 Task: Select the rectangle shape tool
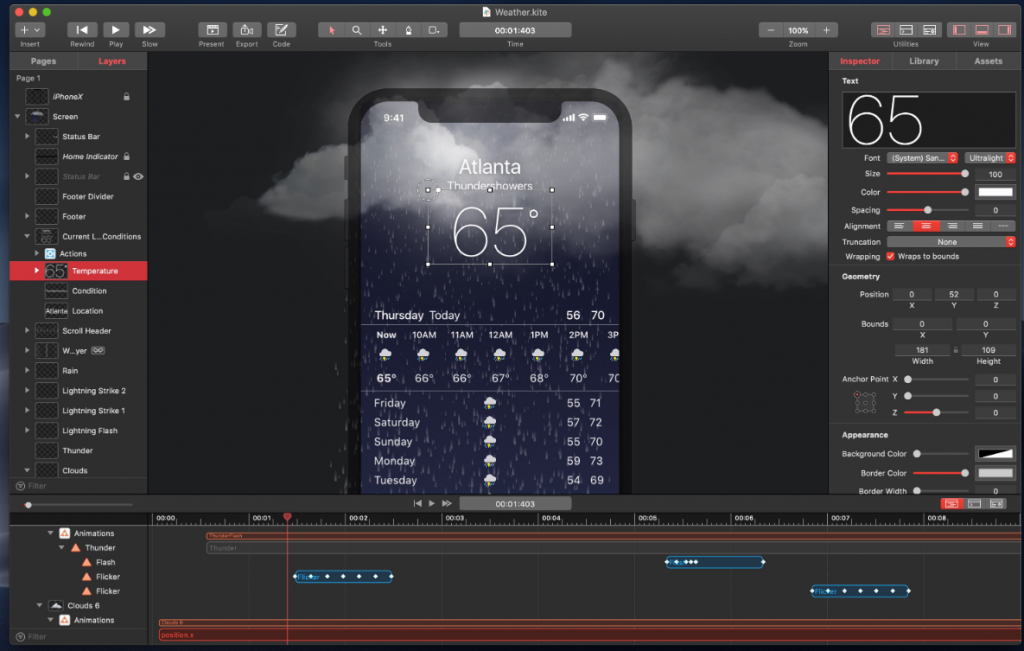(x=434, y=30)
